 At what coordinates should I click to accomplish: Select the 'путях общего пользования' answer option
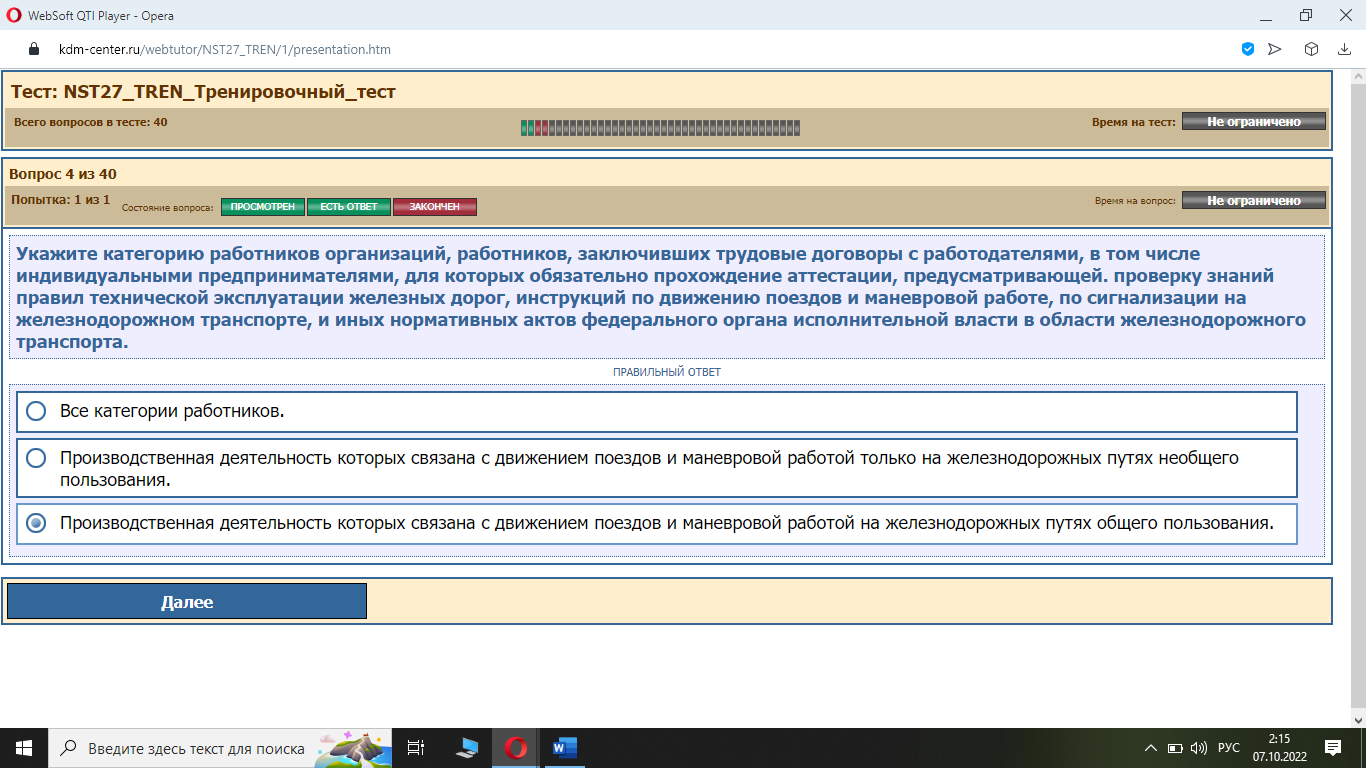point(657,523)
